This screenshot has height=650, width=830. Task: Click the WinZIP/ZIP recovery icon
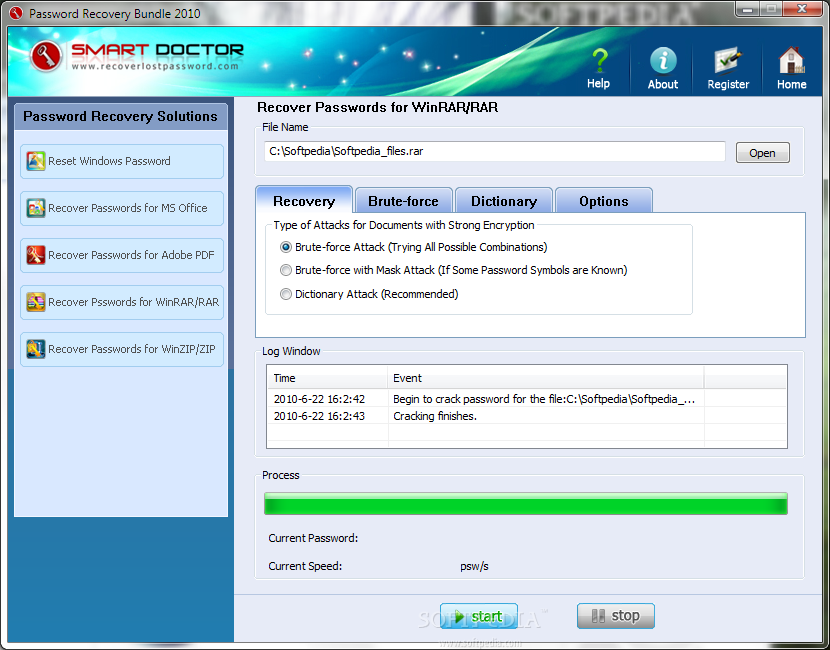35,349
